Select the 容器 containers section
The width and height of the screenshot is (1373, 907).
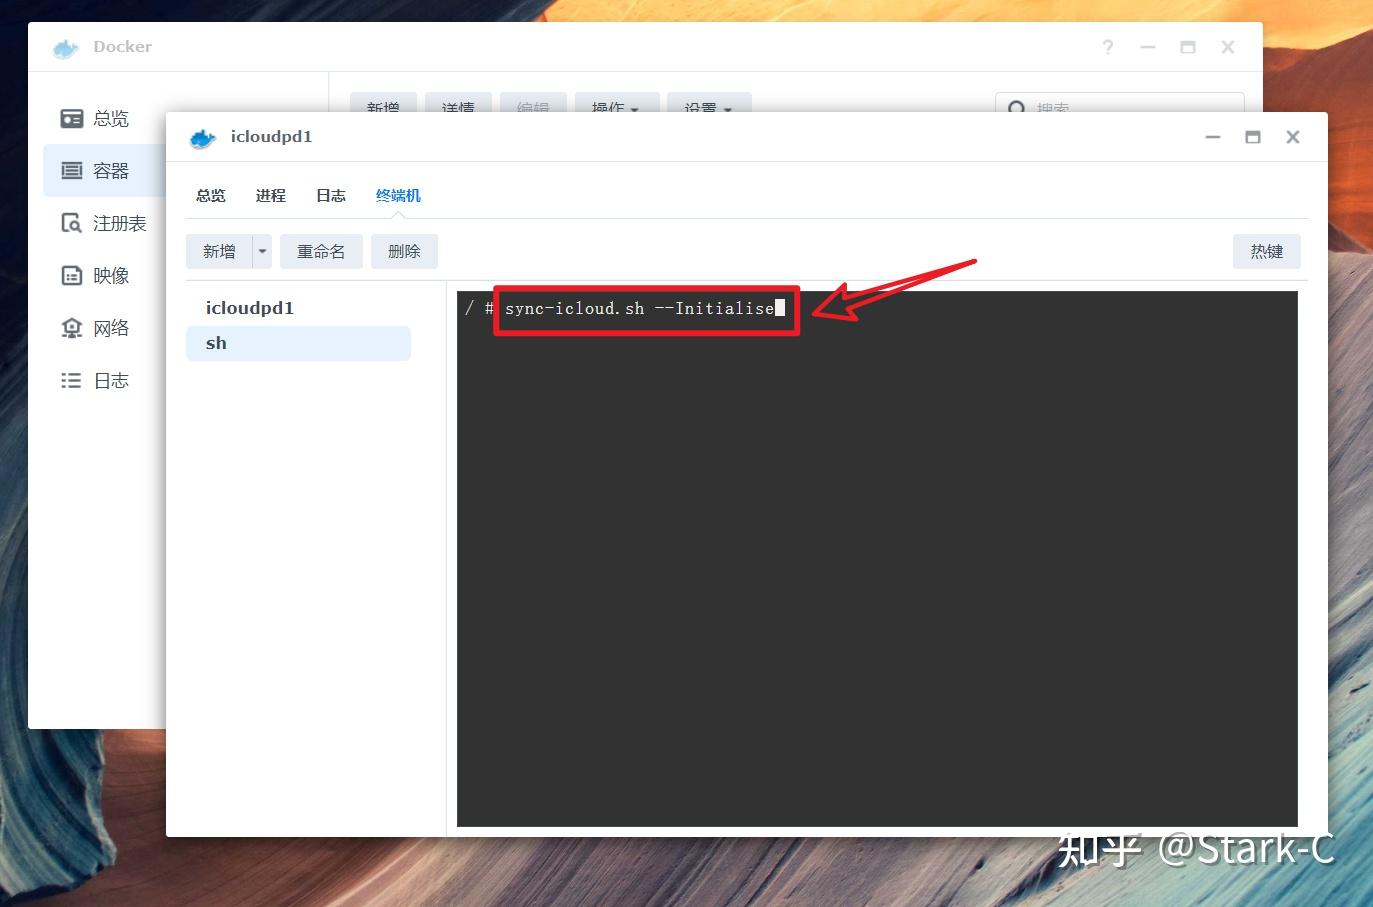(110, 170)
